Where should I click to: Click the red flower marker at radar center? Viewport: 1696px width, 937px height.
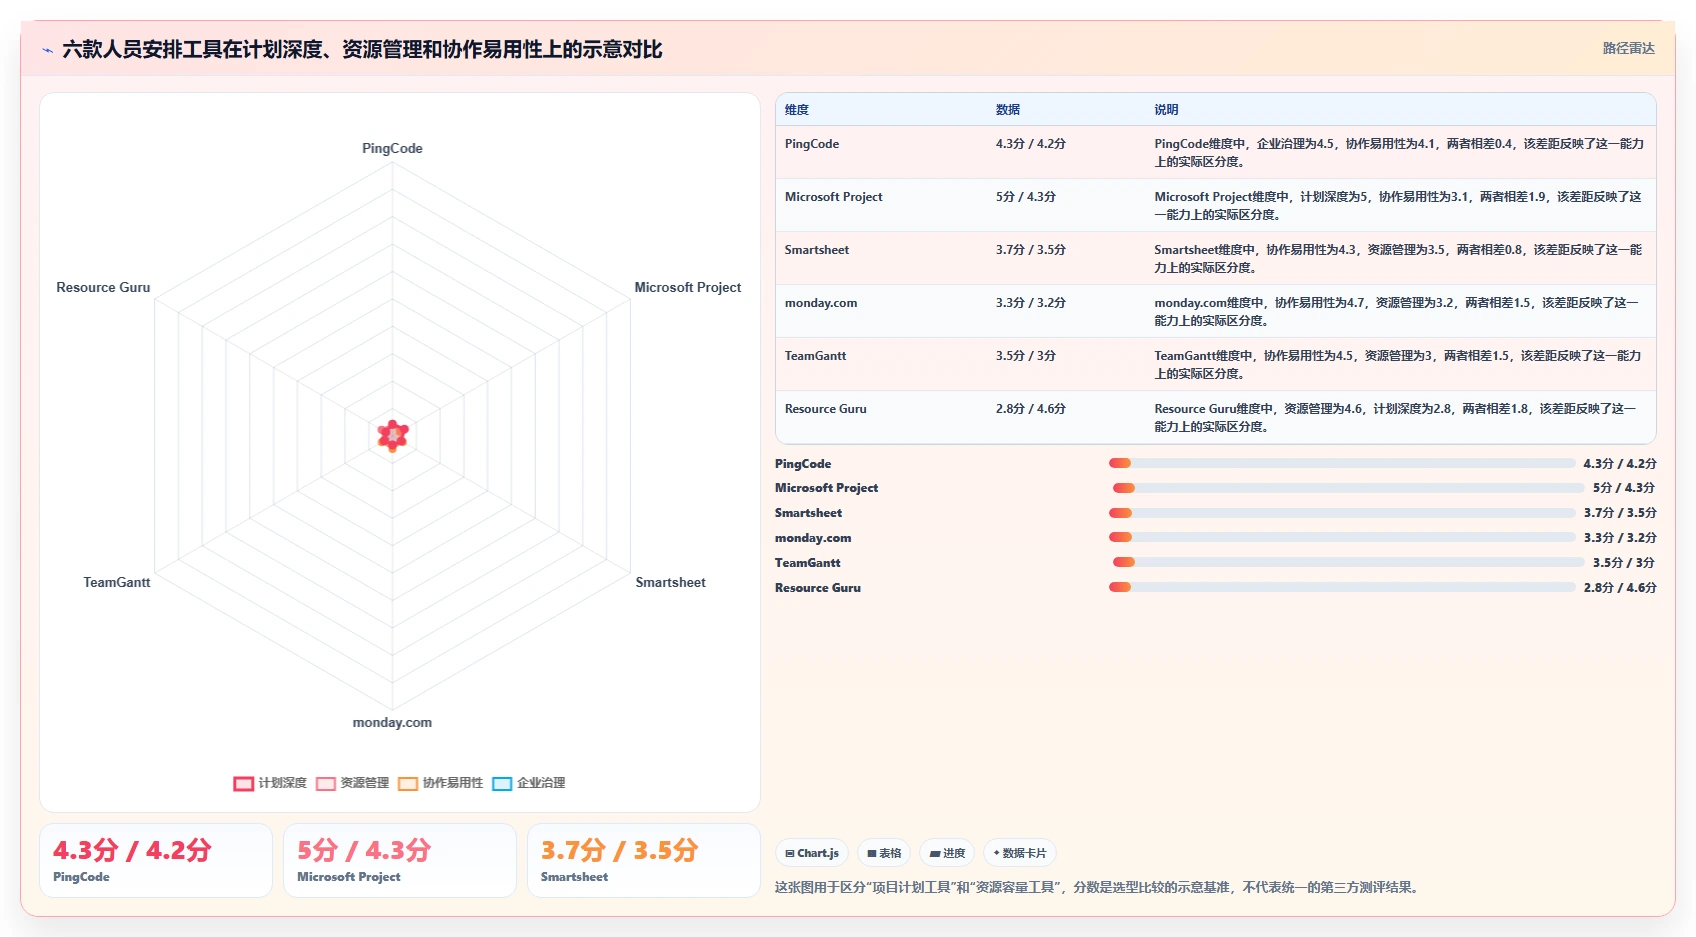pos(393,435)
